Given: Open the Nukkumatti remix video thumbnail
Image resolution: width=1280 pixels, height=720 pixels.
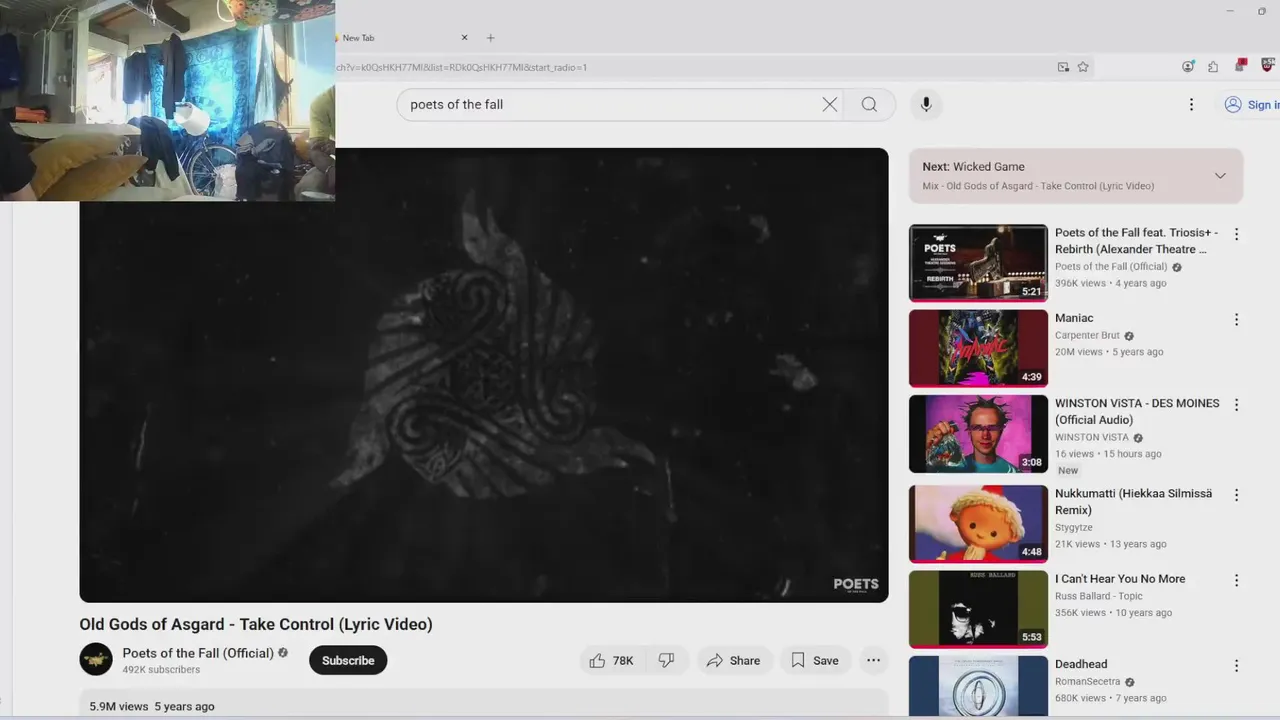Looking at the screenshot, I should coord(978,524).
